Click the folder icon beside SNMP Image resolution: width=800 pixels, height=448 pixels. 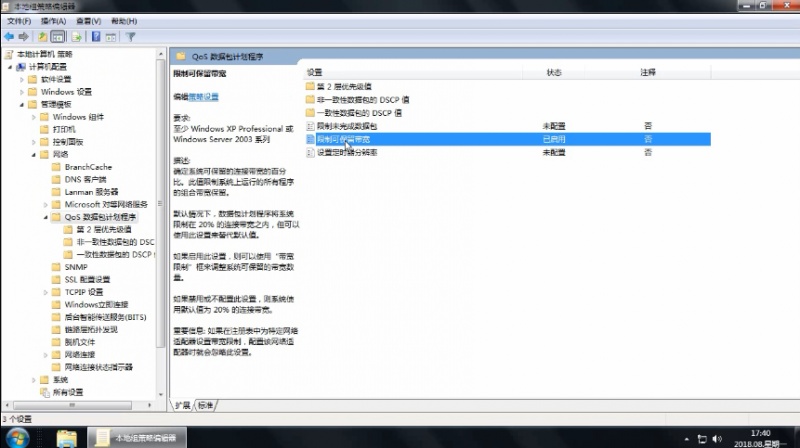pyautogui.click(x=56, y=267)
